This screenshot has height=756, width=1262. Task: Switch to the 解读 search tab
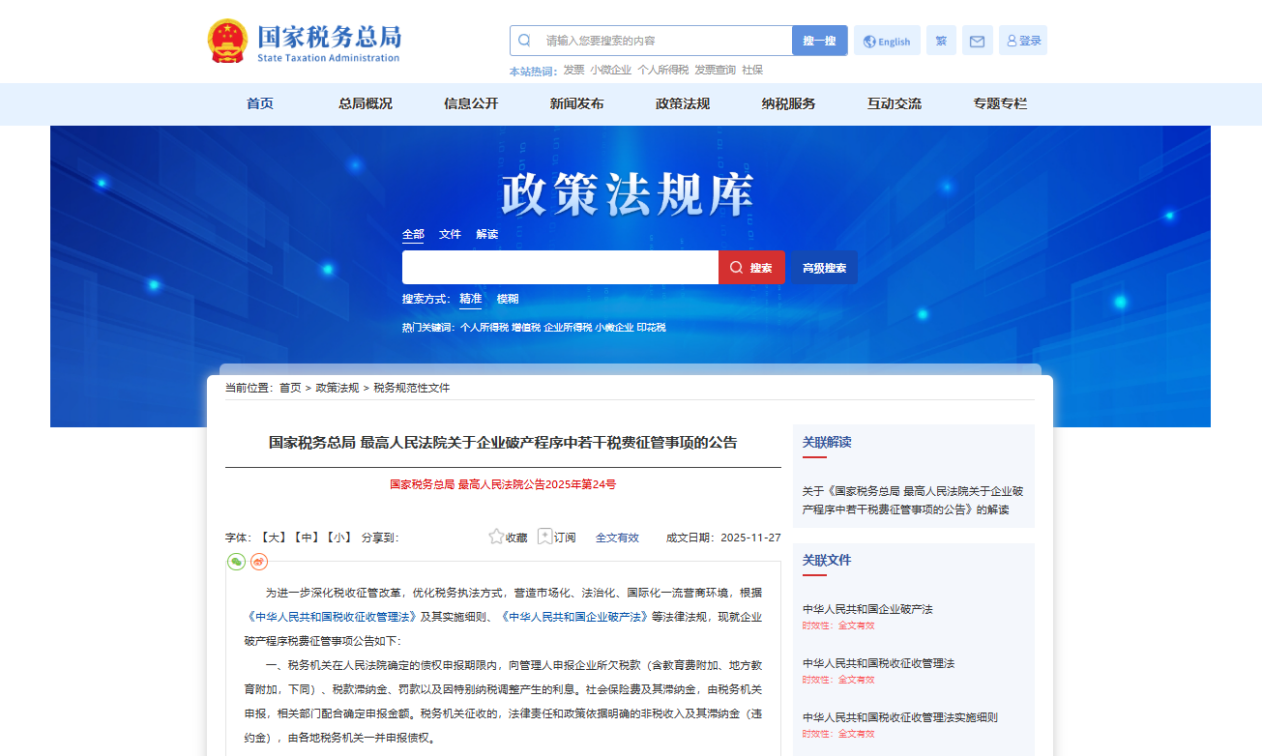click(487, 234)
